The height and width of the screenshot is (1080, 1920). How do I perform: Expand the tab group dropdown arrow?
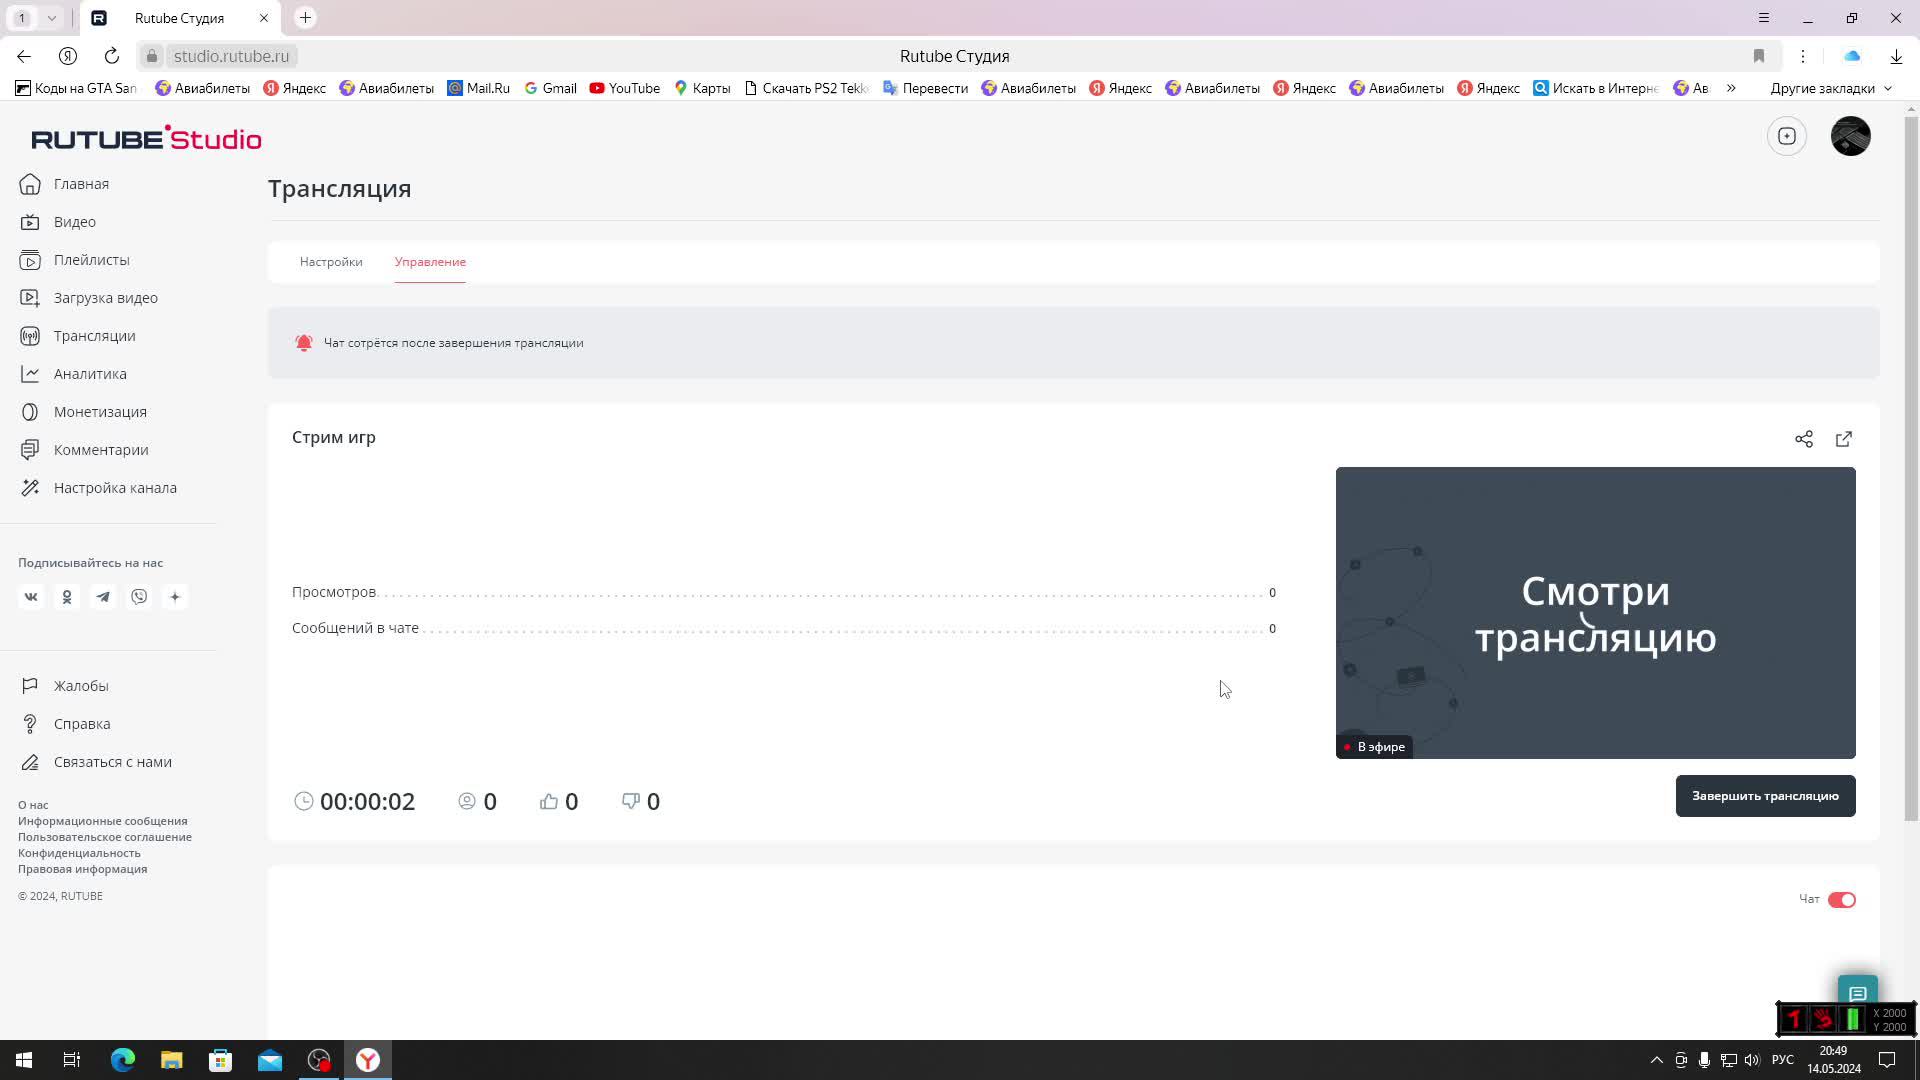pyautogui.click(x=52, y=18)
